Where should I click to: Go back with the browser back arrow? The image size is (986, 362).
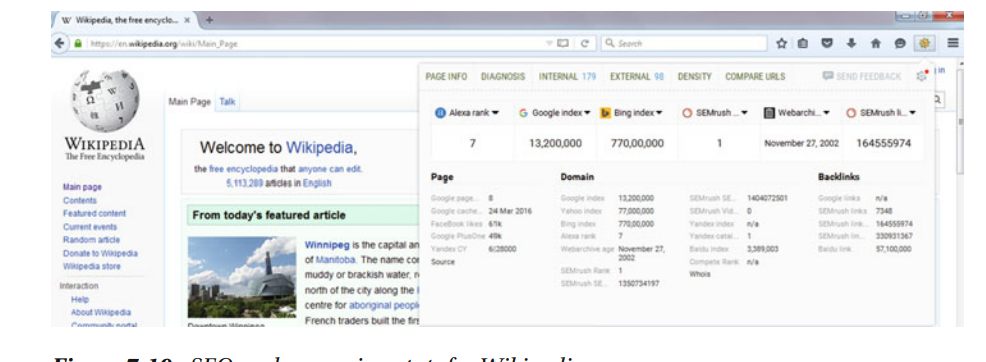pos(60,43)
